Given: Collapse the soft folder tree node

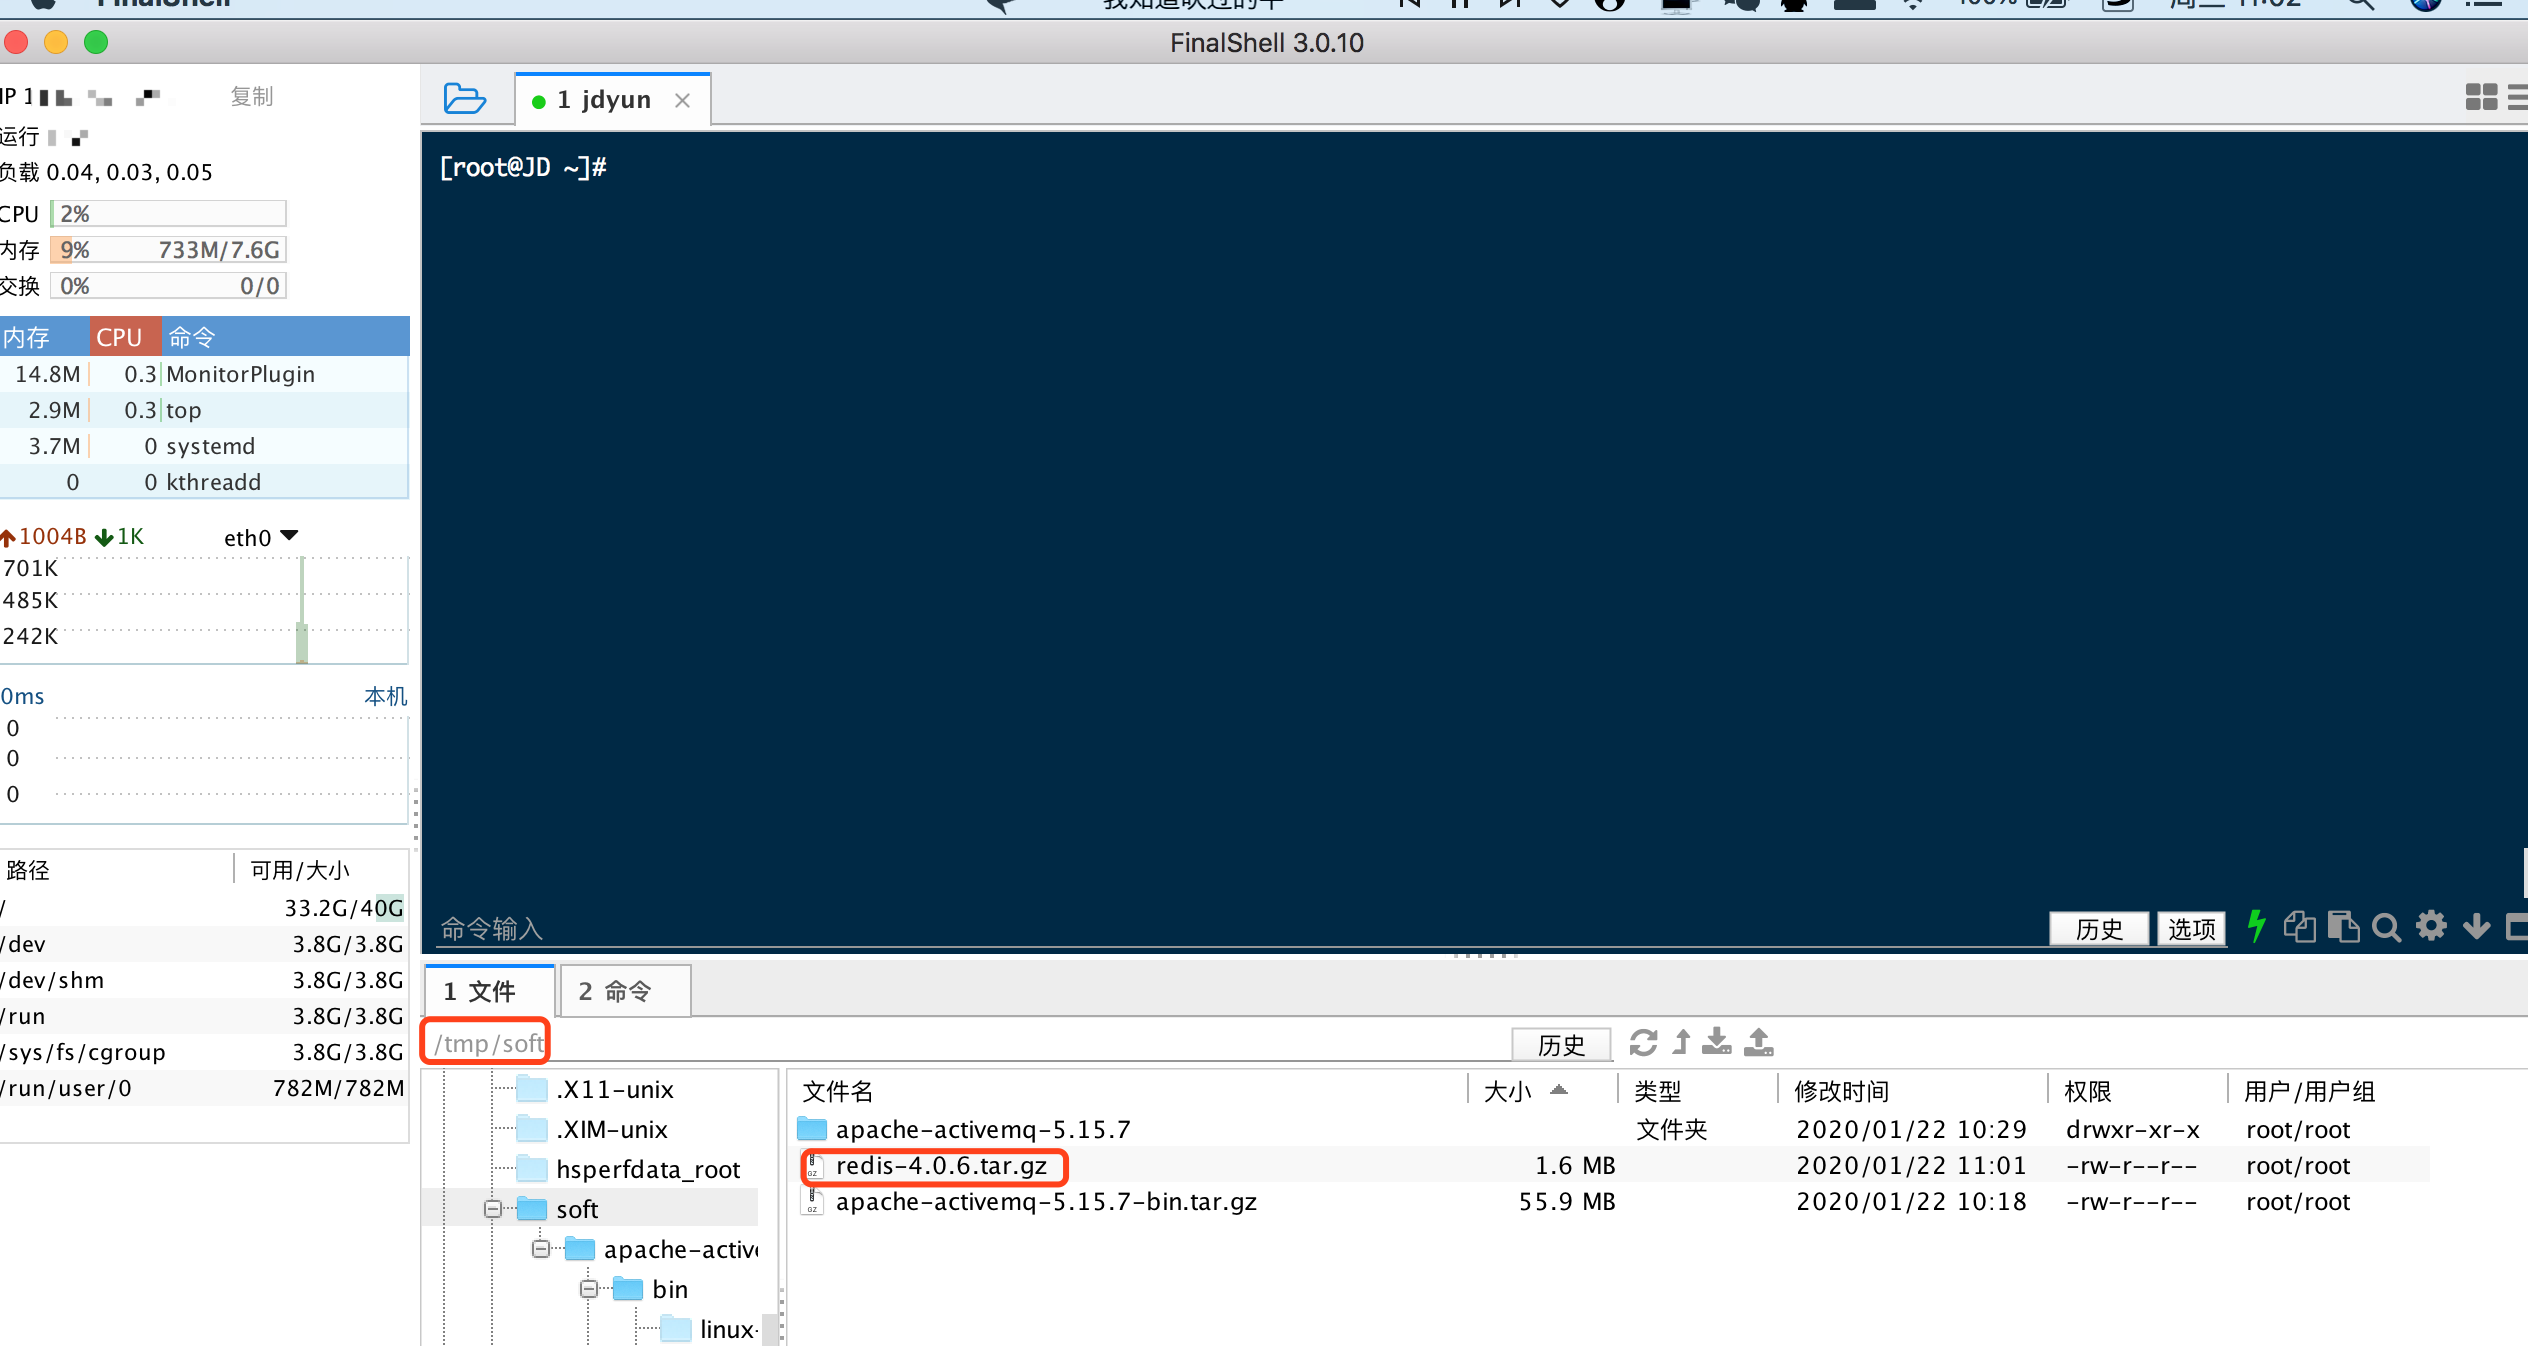Looking at the screenshot, I should click(x=492, y=1209).
